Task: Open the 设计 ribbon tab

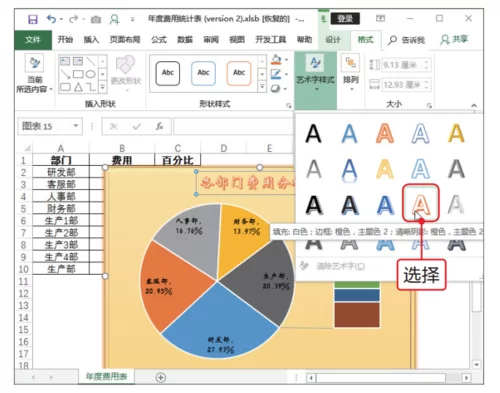Action: click(333, 40)
